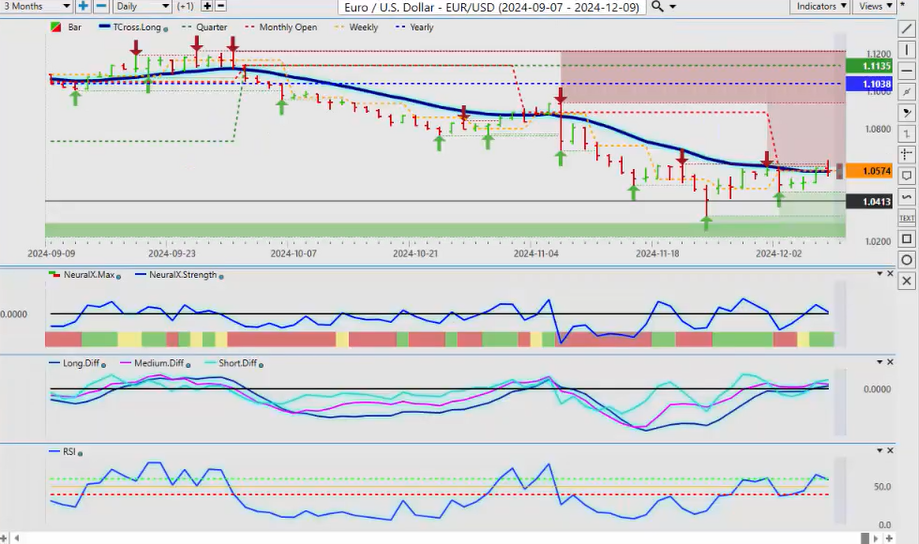The image size is (919, 544).
Task: Select the trend line drawing tool
Action: [x=906, y=27]
